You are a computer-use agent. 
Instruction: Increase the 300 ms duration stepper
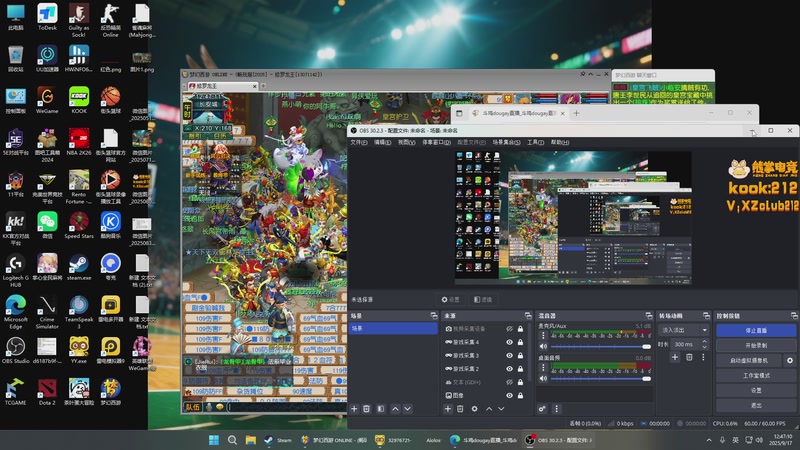tap(705, 341)
